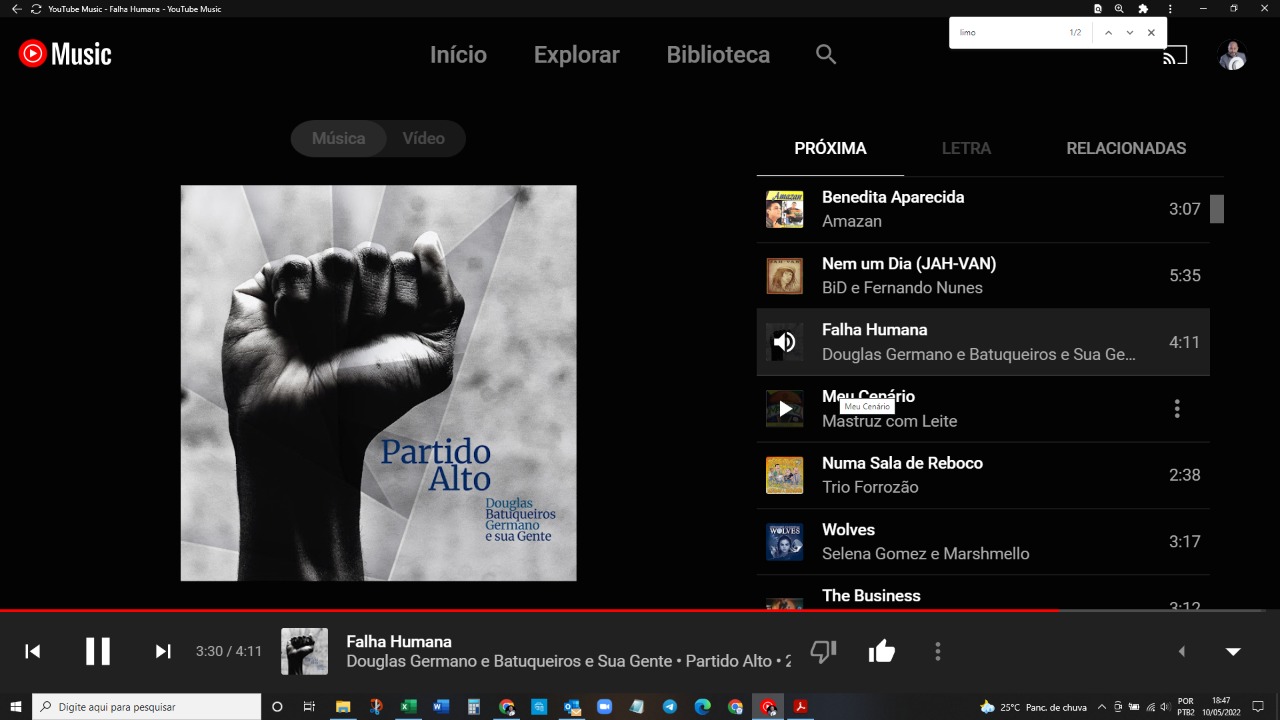Open player bar three-dot menu
1280x720 pixels.
937,652
